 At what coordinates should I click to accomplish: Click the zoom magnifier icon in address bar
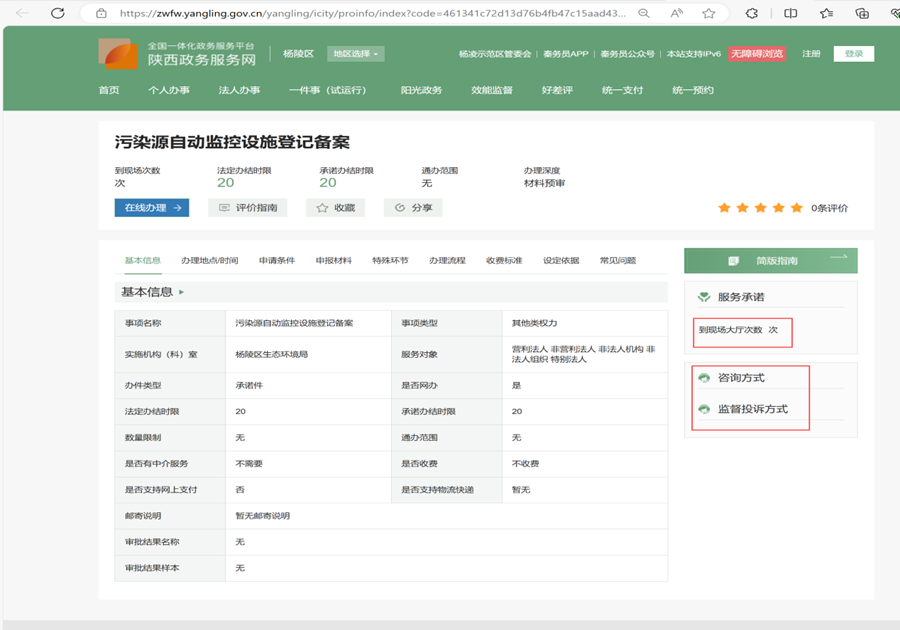click(x=644, y=13)
